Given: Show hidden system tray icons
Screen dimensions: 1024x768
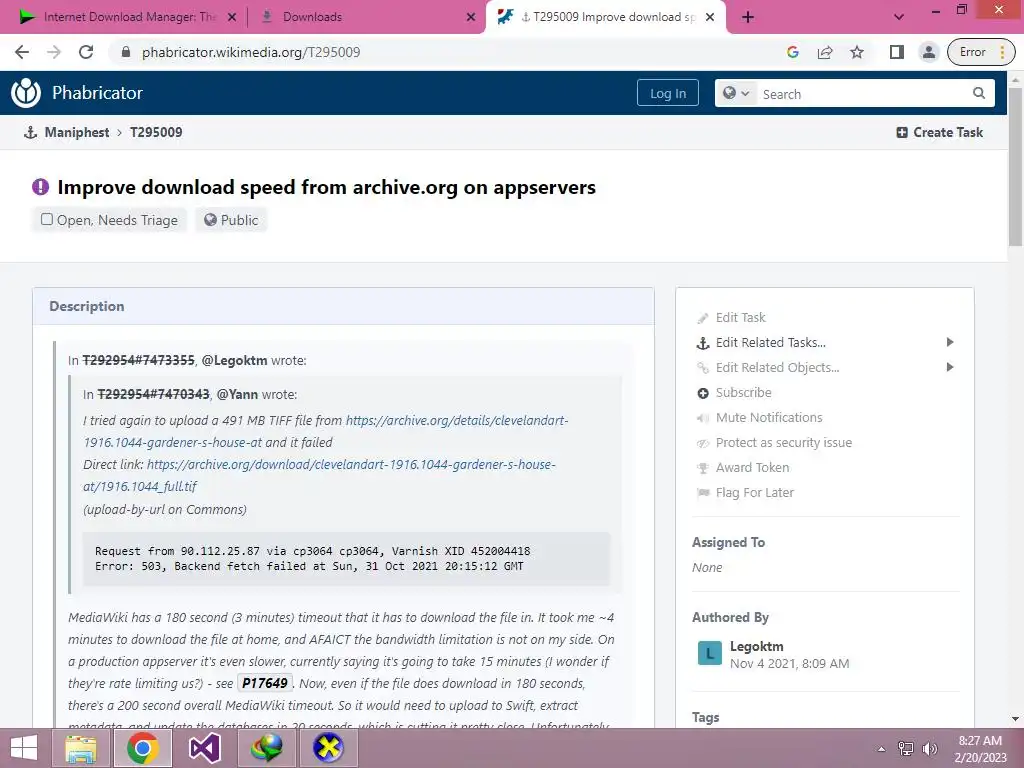Looking at the screenshot, I should (x=881, y=748).
